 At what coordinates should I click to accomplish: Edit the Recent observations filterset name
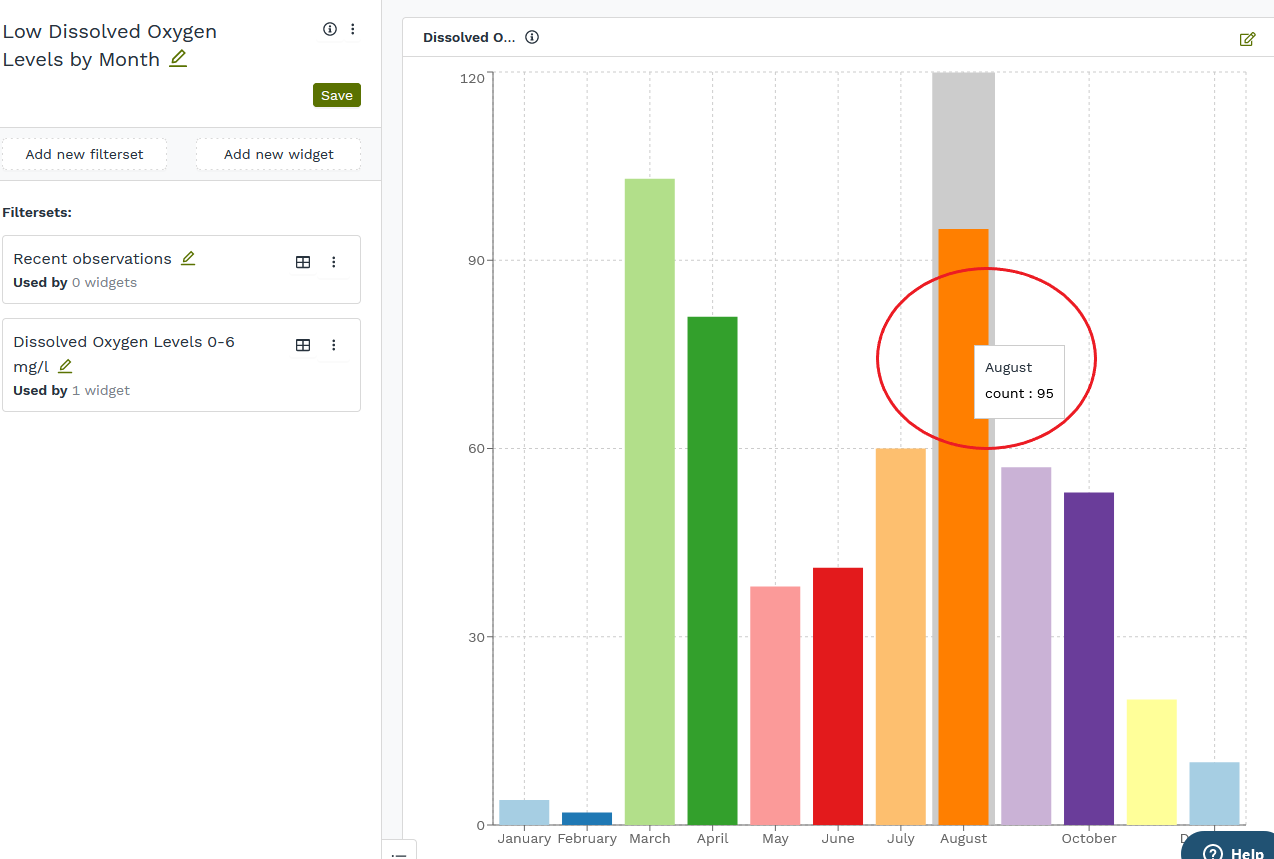pyautogui.click(x=188, y=259)
